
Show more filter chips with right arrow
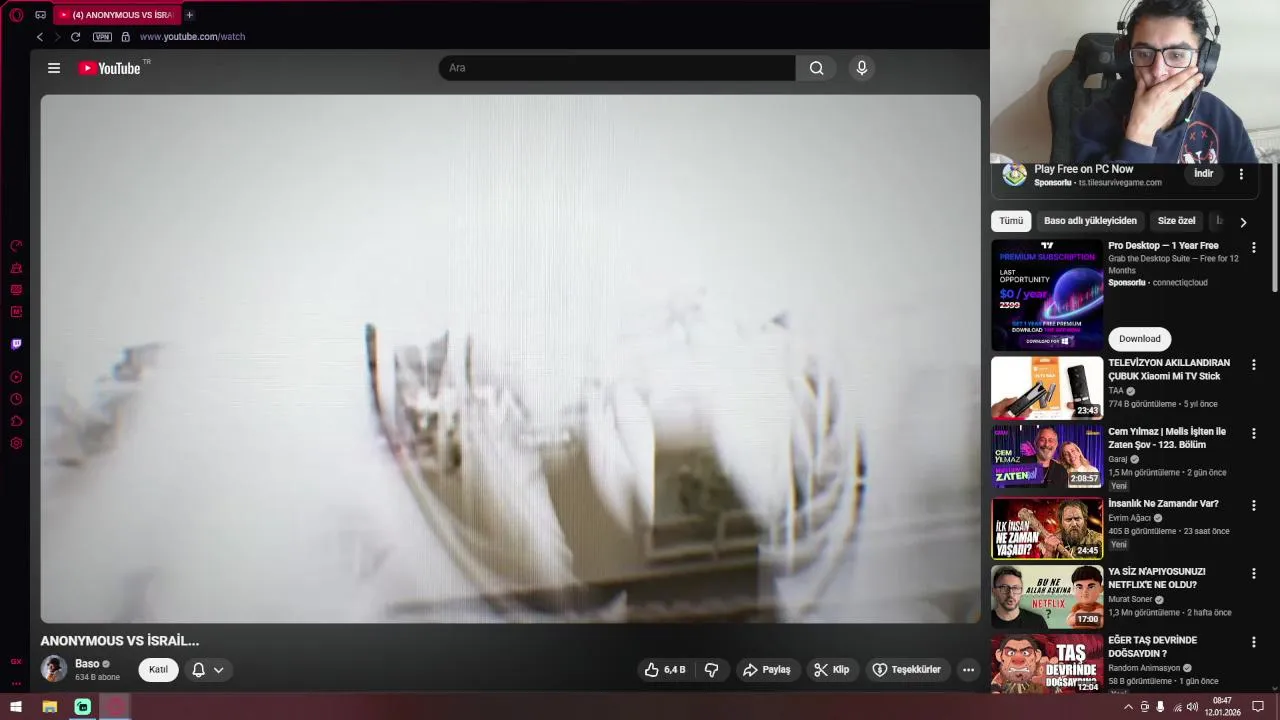click(1243, 222)
